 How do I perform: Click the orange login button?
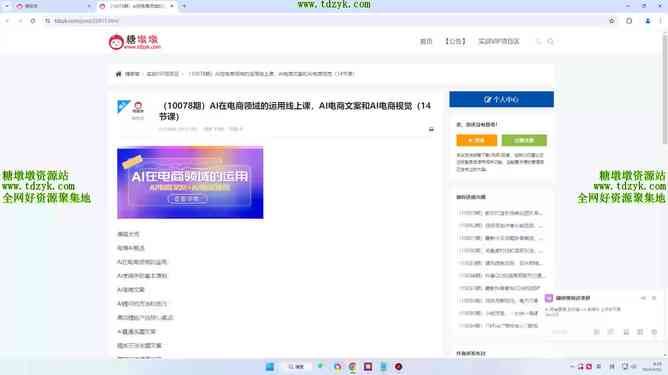(x=476, y=140)
